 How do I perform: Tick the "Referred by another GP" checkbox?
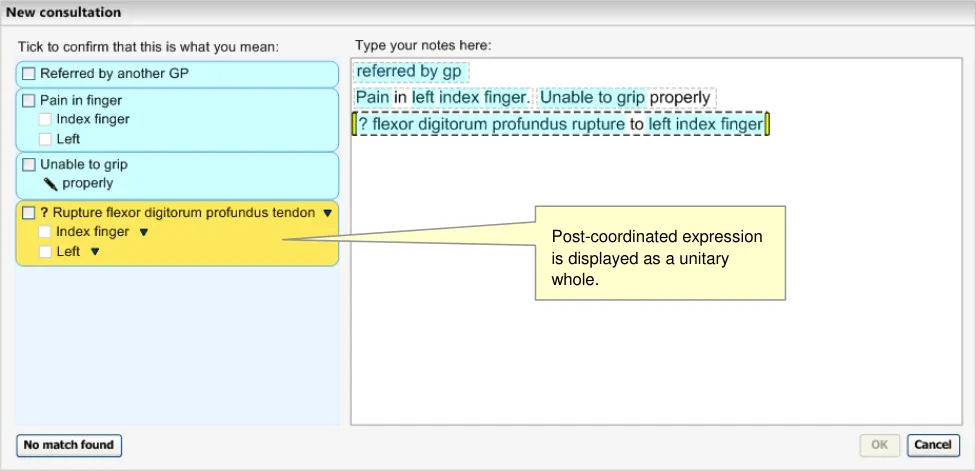(x=29, y=74)
